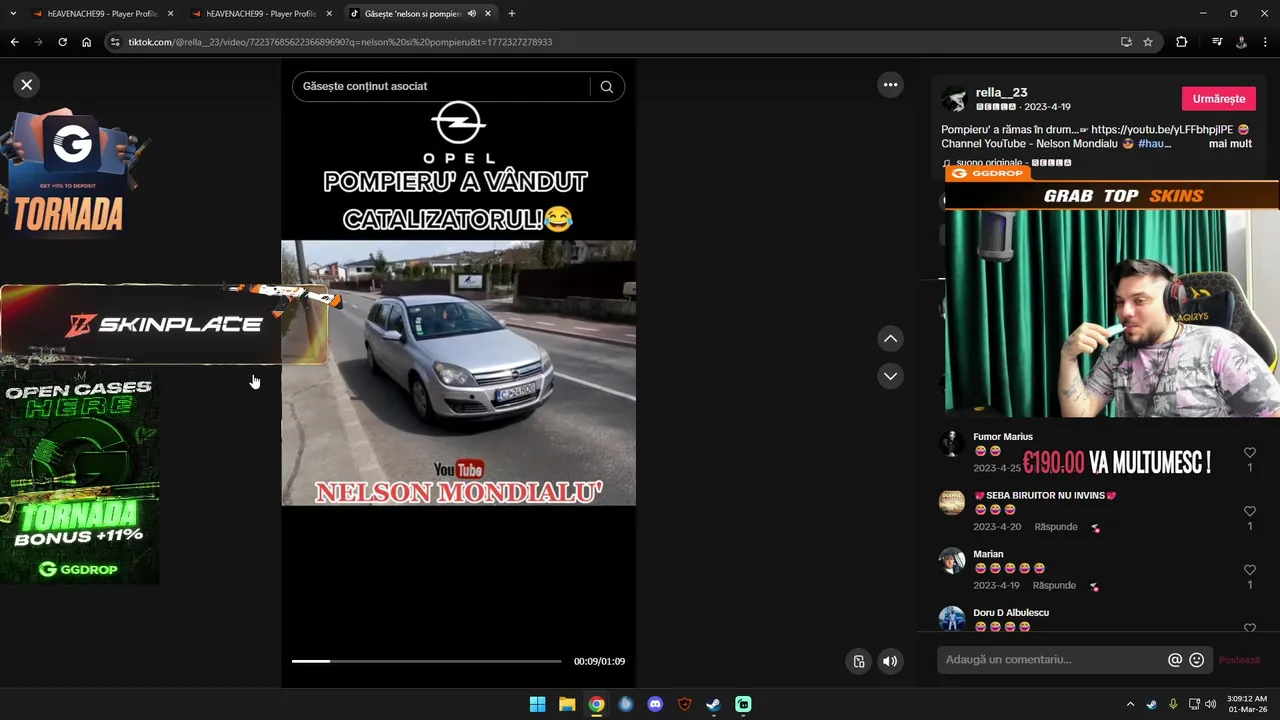Reload the page with refresh icon
This screenshot has height=720, width=1280.
tap(62, 42)
